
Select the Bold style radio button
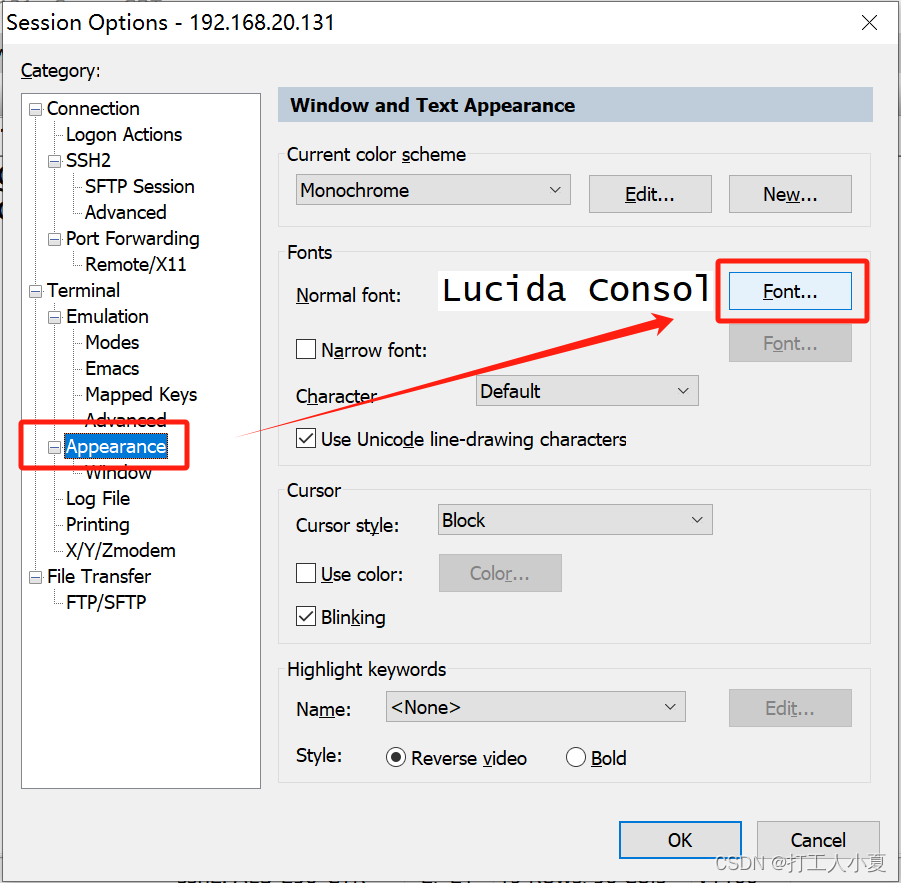click(576, 758)
